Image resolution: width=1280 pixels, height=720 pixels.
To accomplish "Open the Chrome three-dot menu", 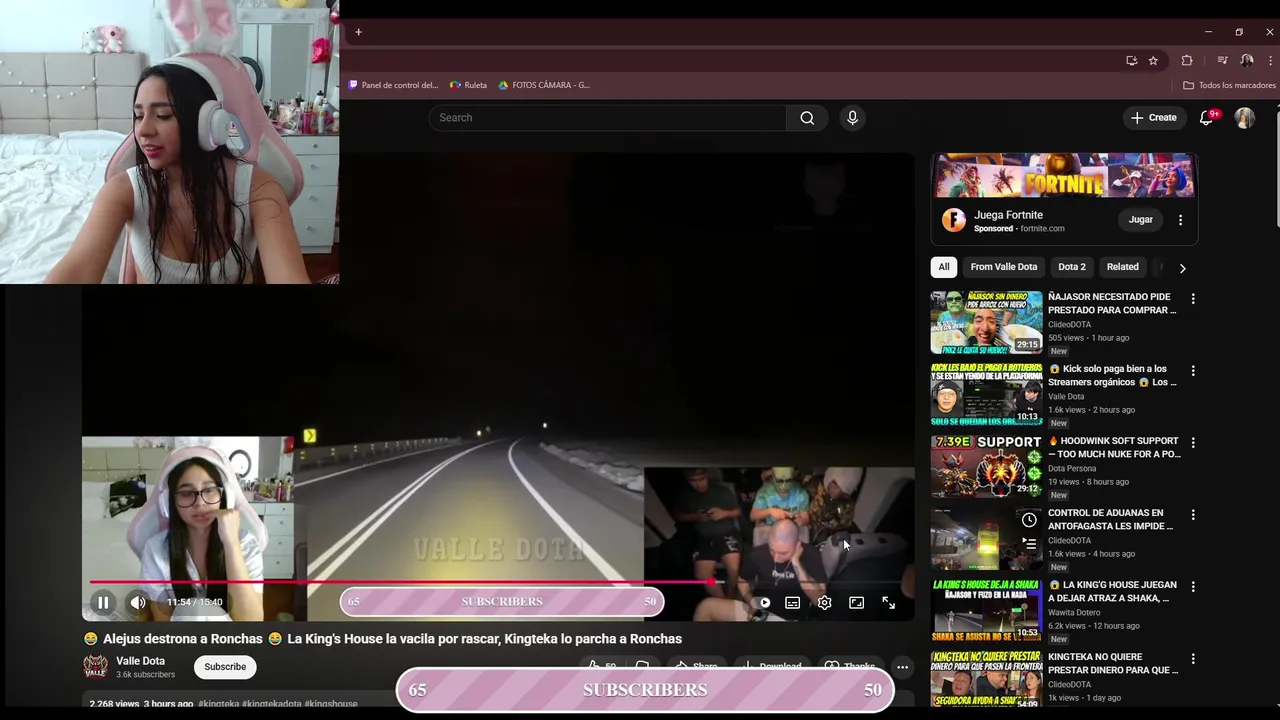I will pyautogui.click(x=1270, y=60).
